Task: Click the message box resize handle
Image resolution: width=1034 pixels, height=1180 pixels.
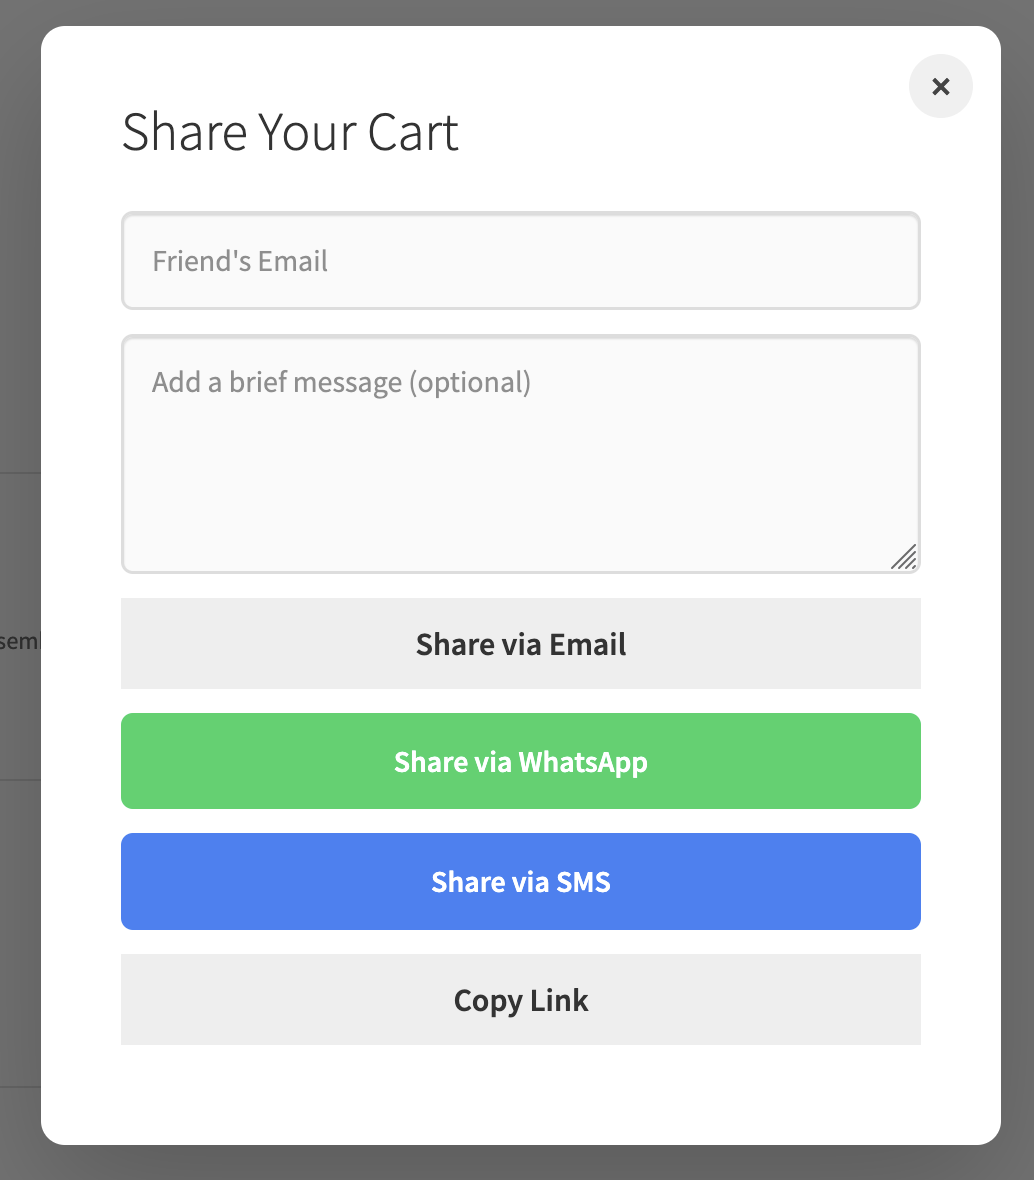Action: 904,557
